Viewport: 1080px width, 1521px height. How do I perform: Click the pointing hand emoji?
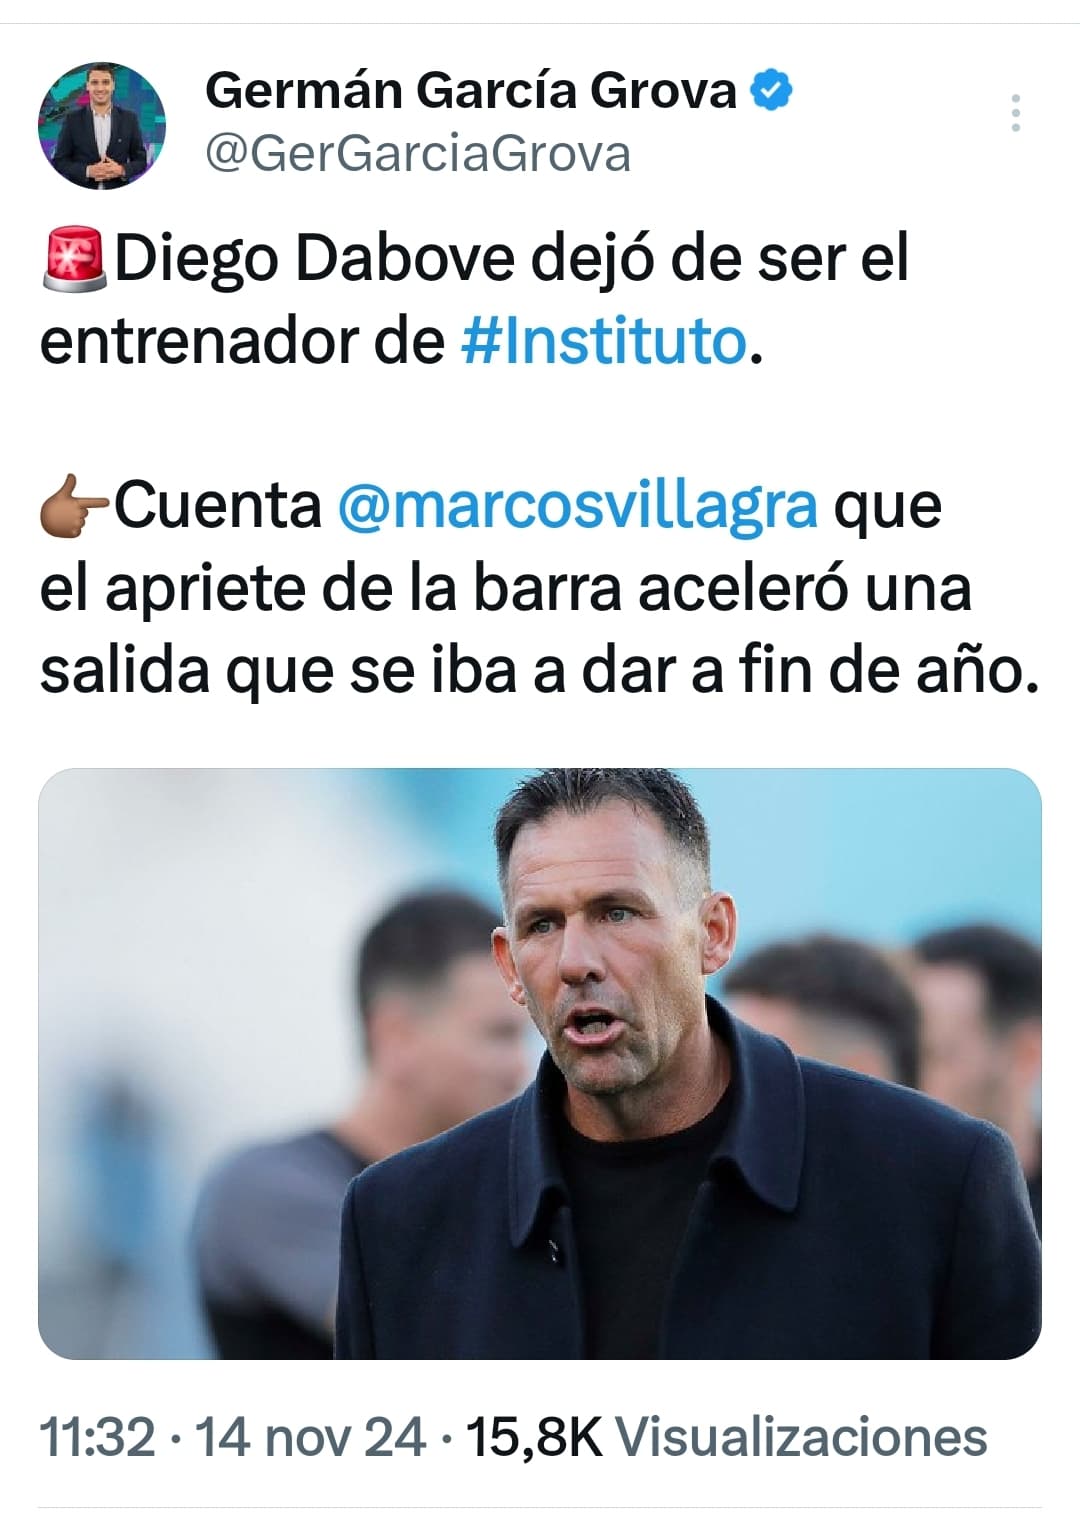(74, 506)
